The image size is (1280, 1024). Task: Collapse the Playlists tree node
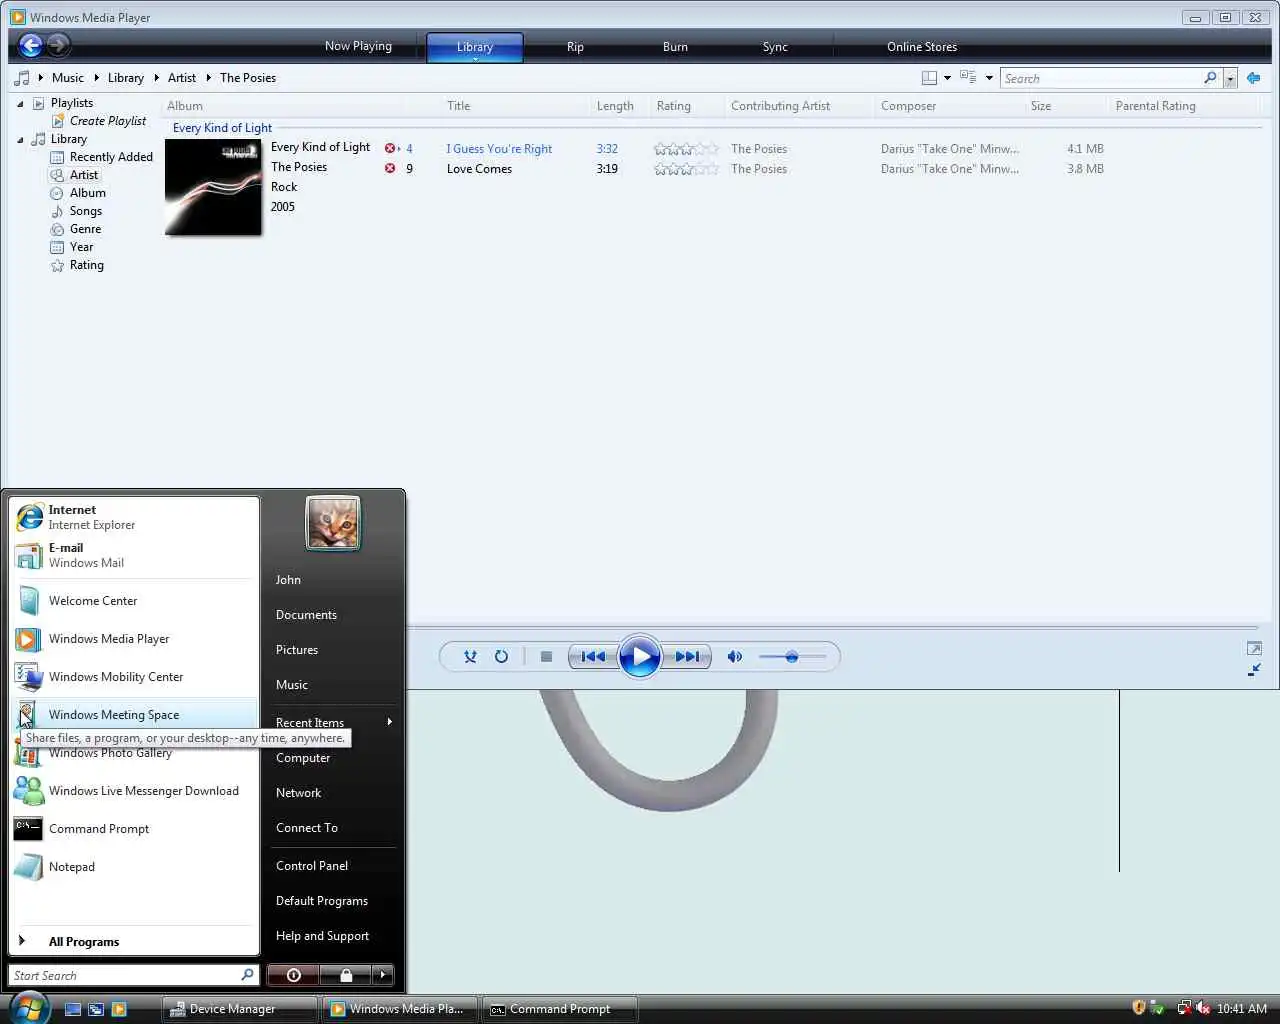click(20, 103)
